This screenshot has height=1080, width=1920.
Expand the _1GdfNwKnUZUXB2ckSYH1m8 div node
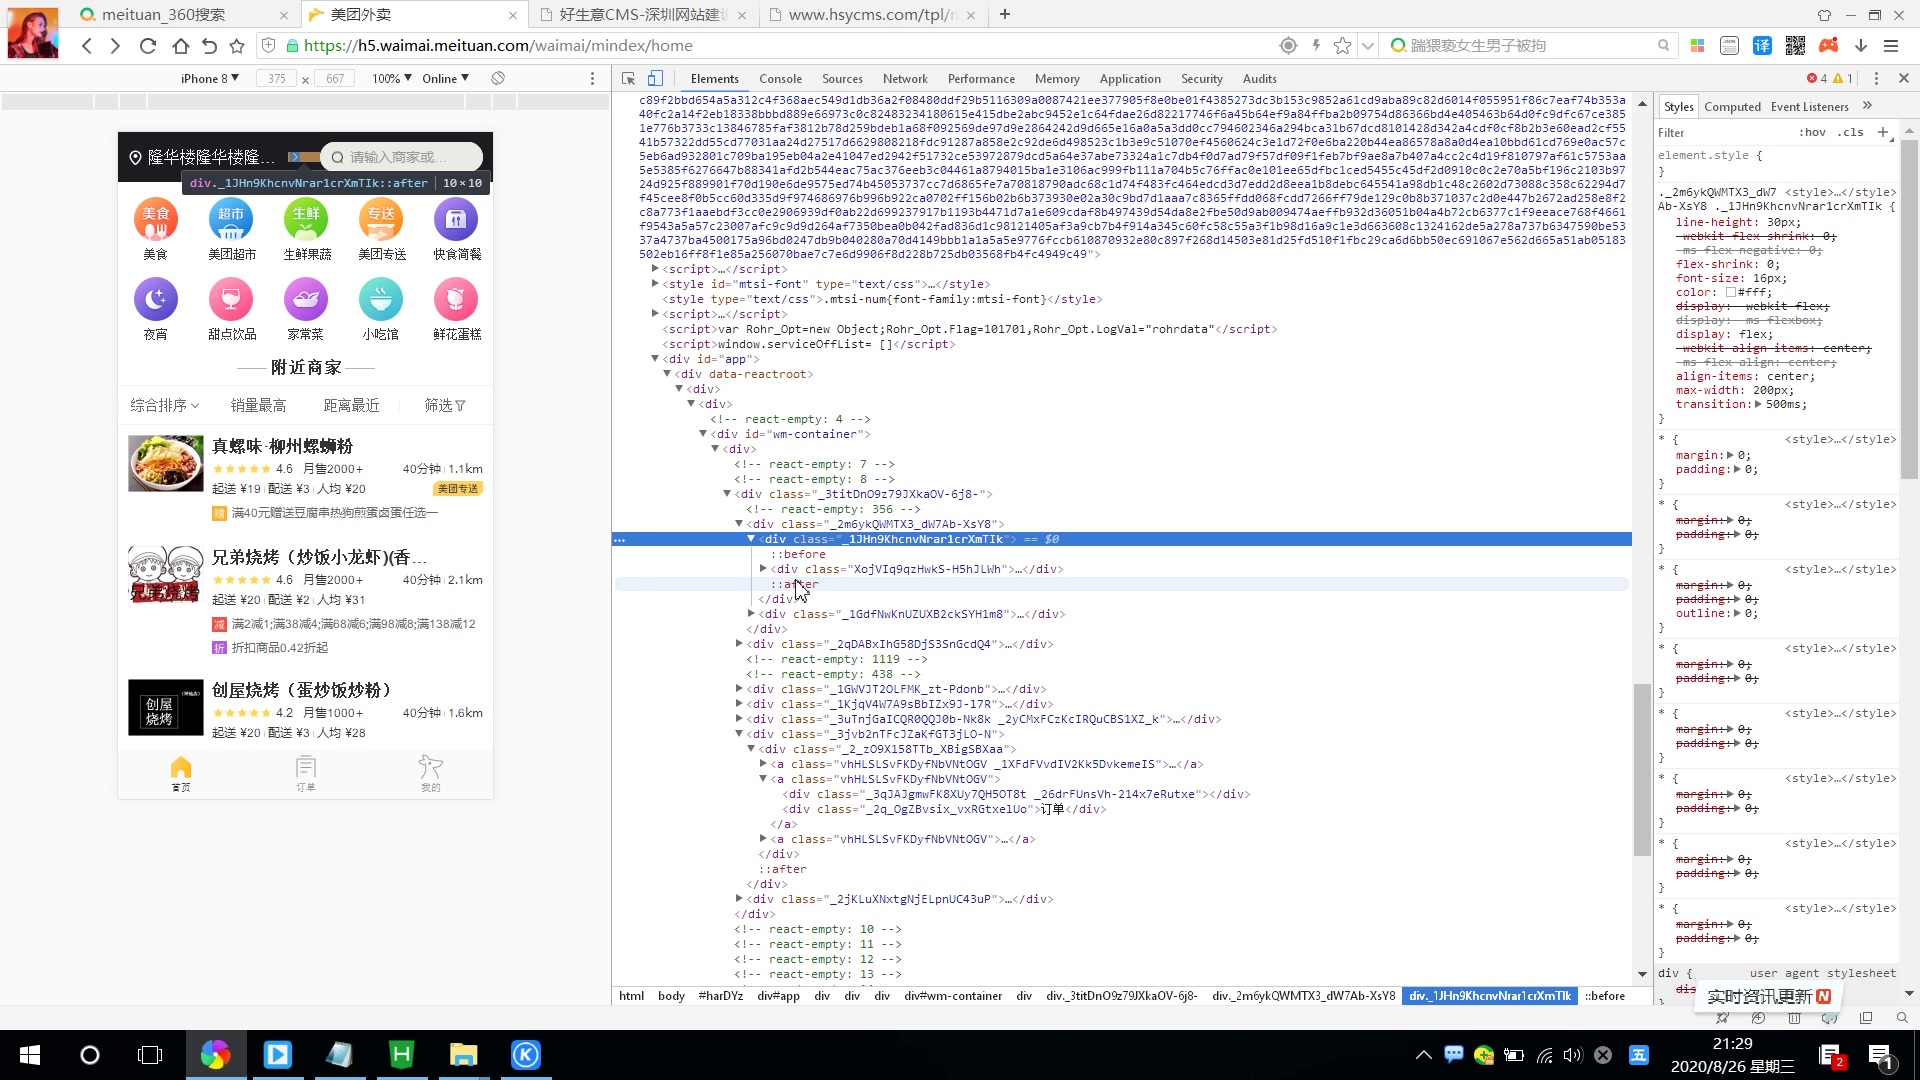pyautogui.click(x=751, y=614)
